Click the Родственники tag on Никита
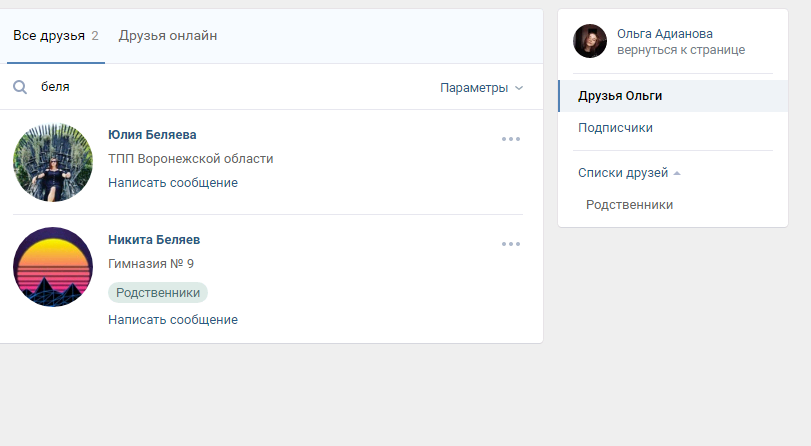The width and height of the screenshot is (811, 446). point(158,293)
